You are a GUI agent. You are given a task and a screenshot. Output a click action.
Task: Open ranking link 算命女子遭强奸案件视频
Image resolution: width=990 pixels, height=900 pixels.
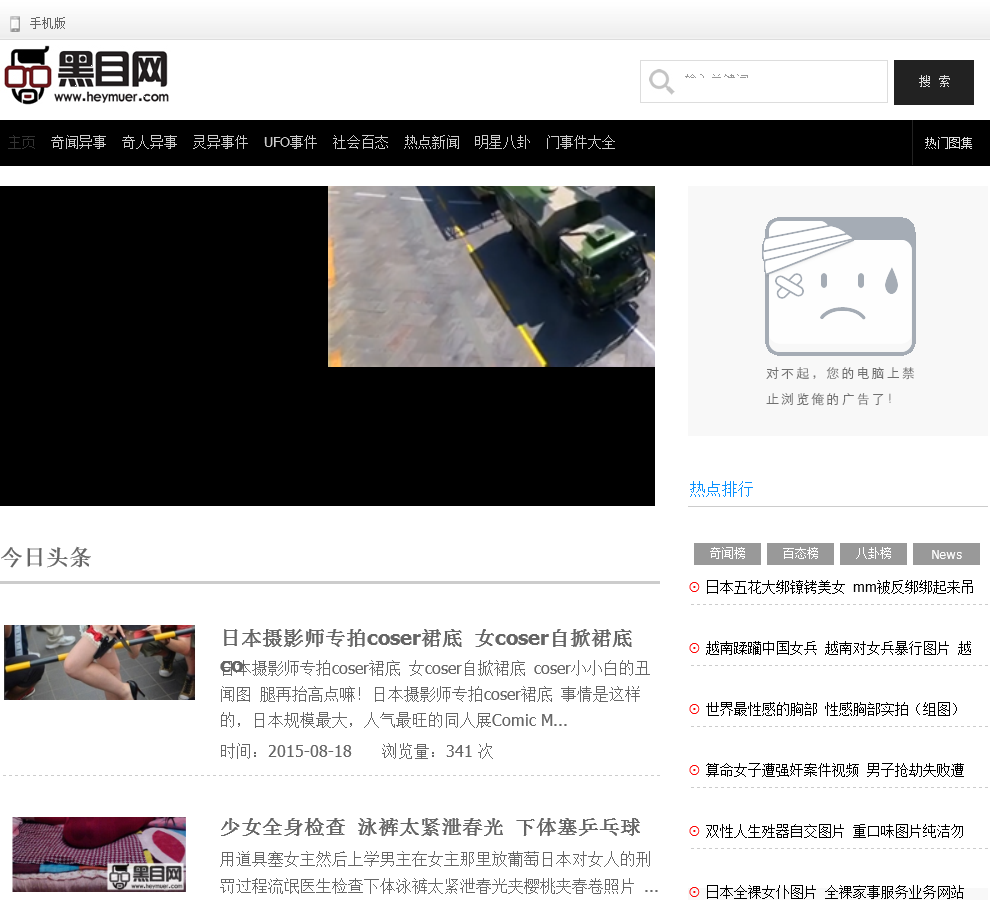click(835, 771)
